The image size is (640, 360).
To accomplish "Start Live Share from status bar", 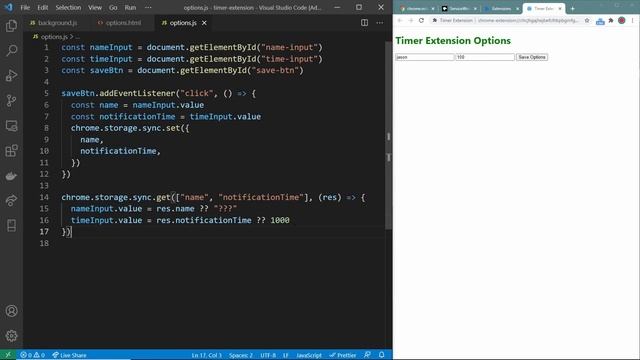I will 69,355.
